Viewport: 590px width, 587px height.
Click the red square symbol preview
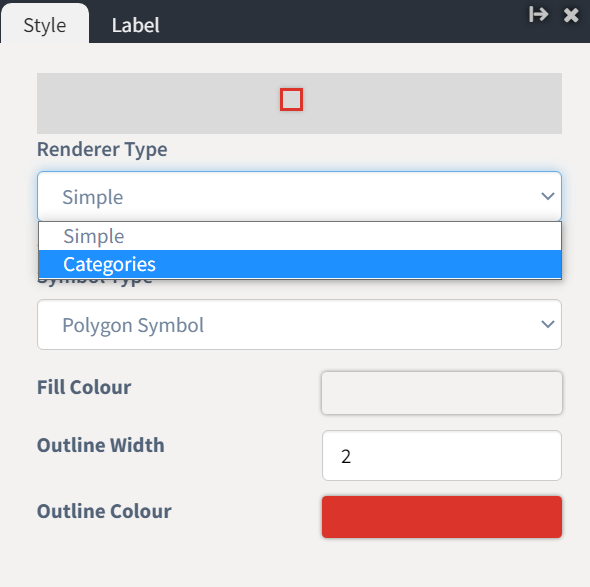tap(291, 100)
